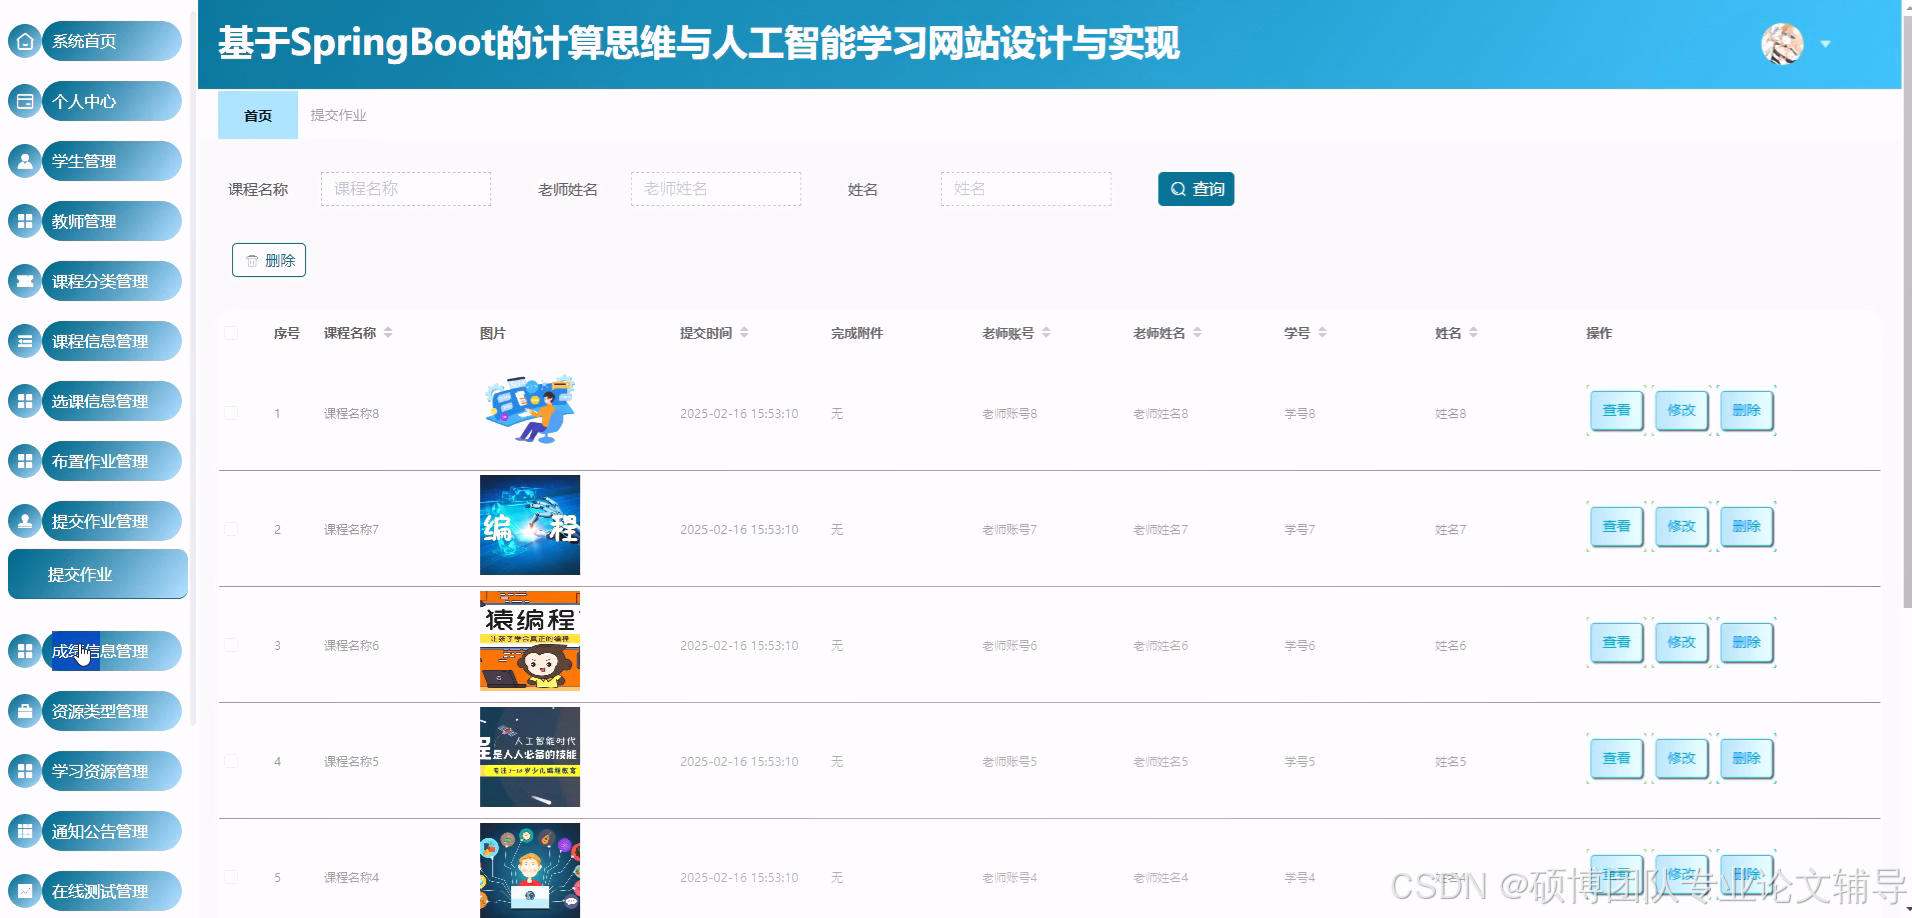Click the 姓名6 cell
This screenshot has width=1912, height=918.
coord(1451,645)
